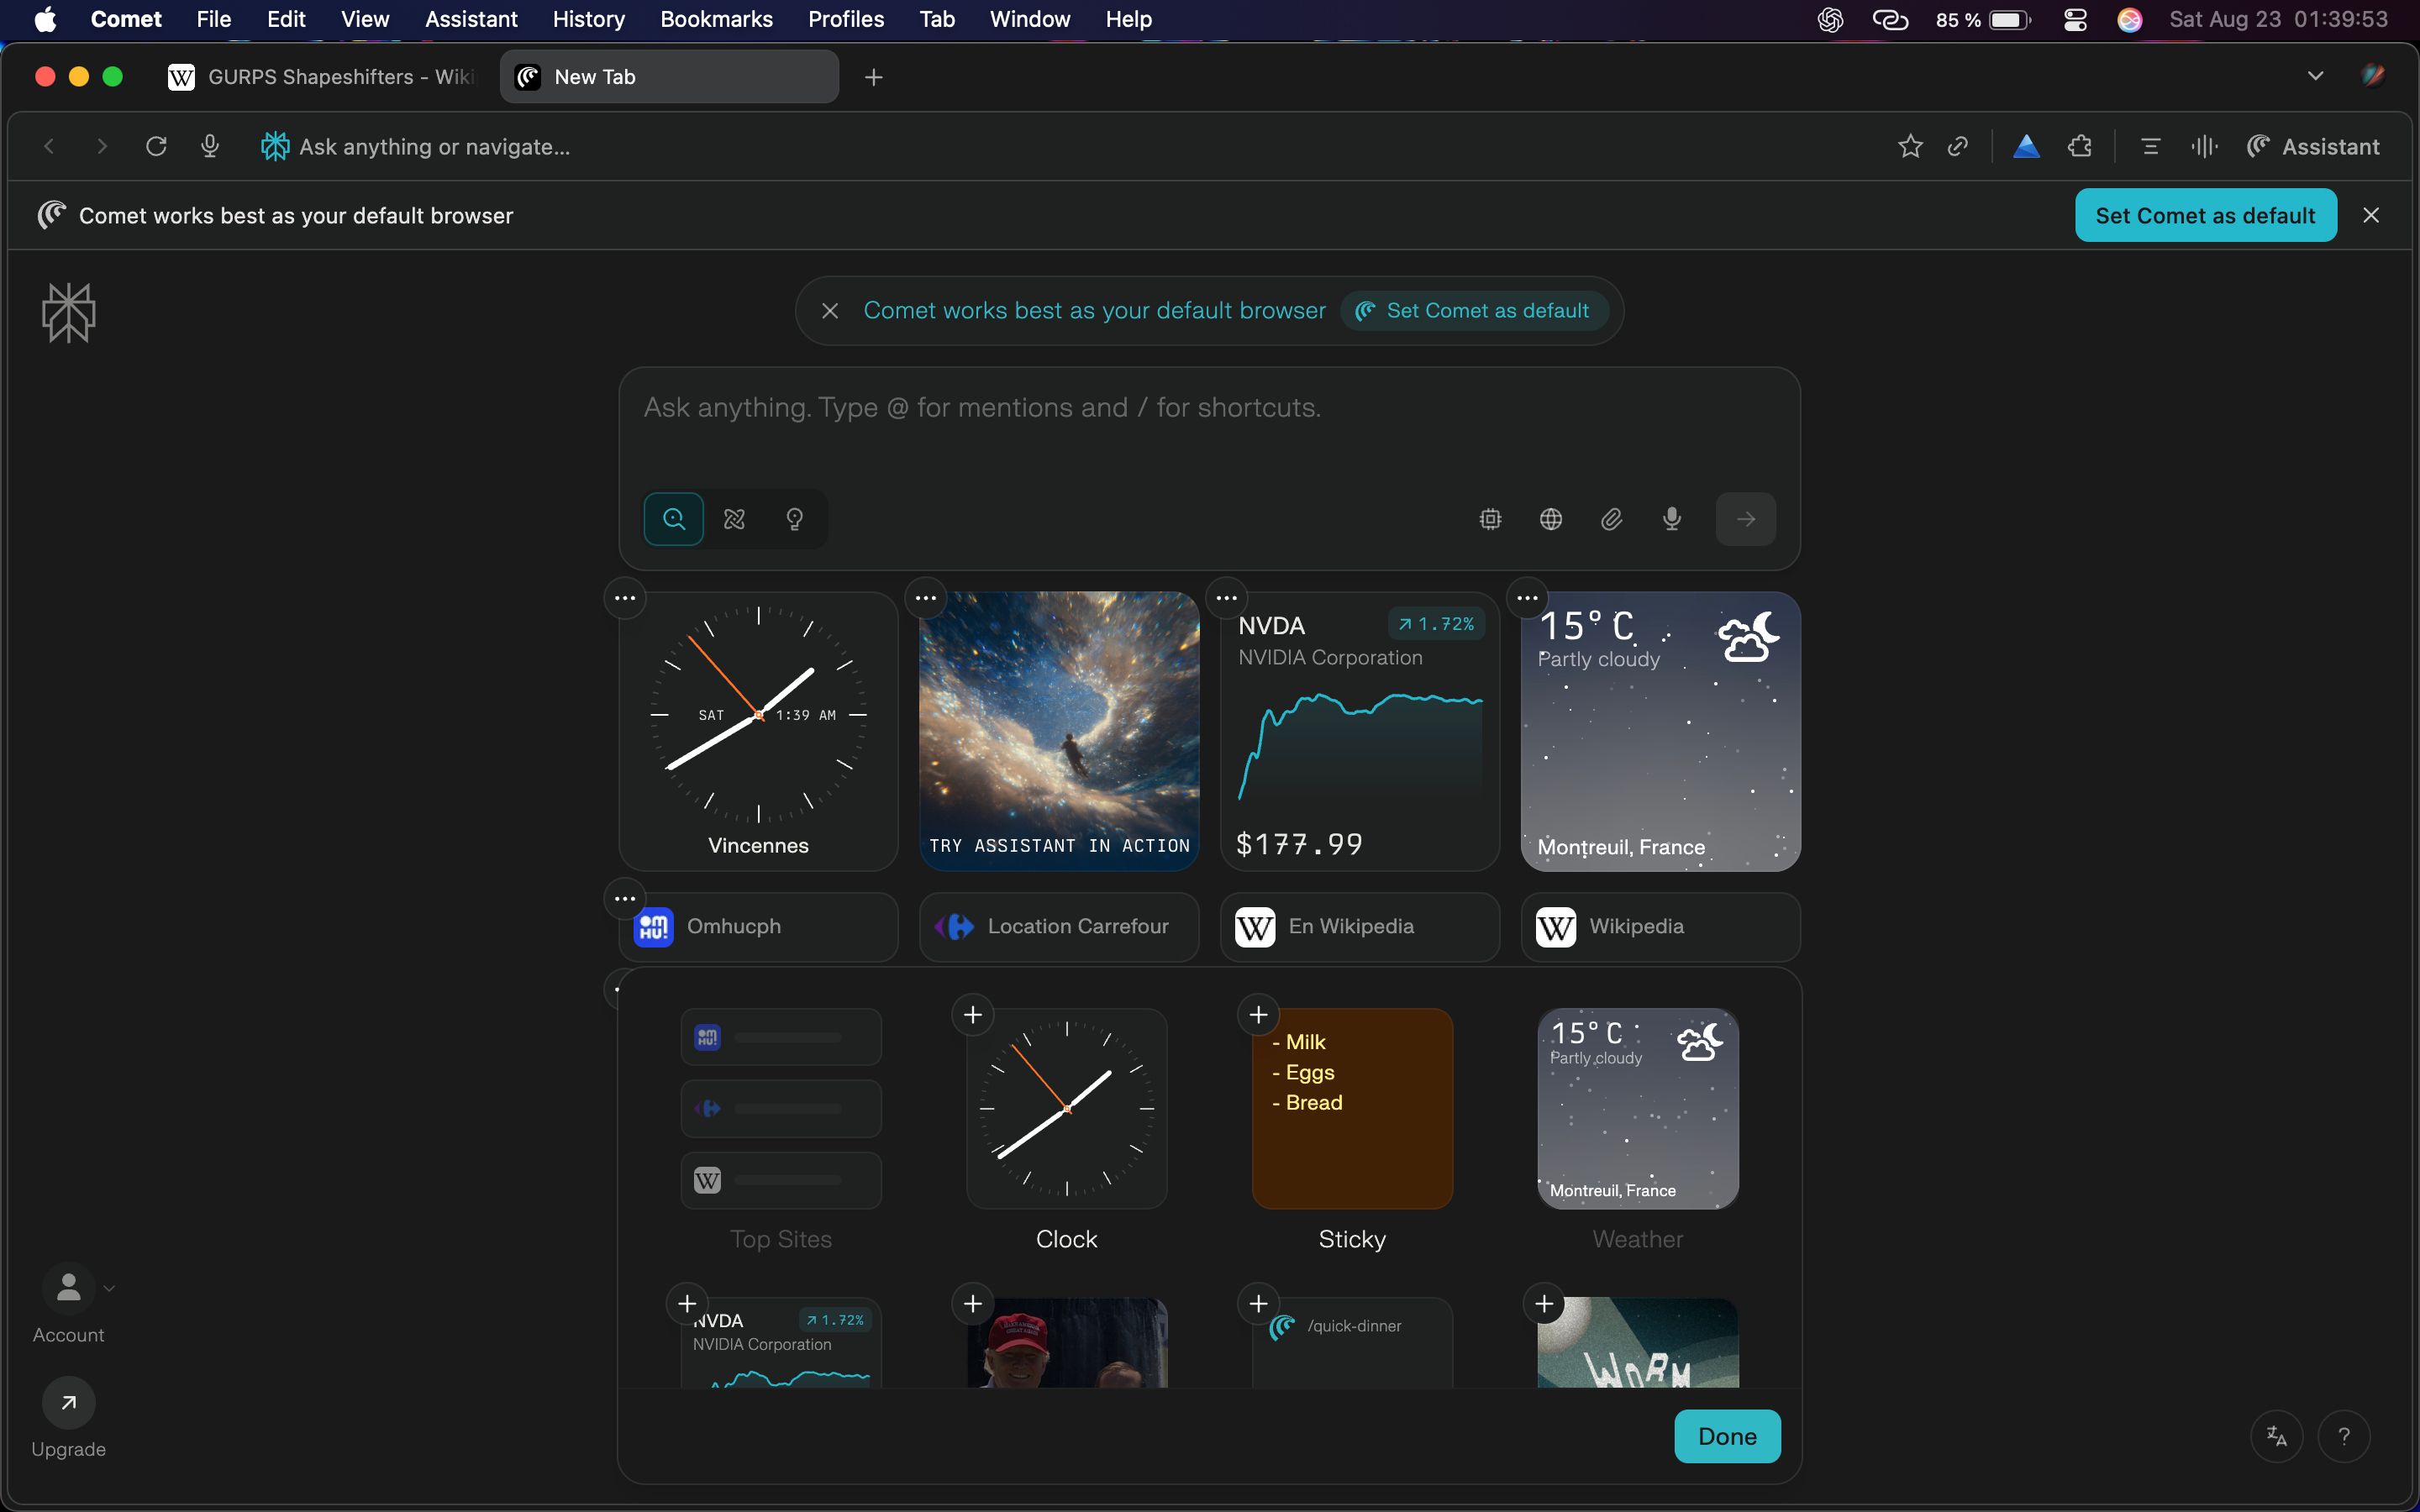Screen dimensions: 2420x1512
Task: Expand the tab list chevron
Action: pos(2315,76)
